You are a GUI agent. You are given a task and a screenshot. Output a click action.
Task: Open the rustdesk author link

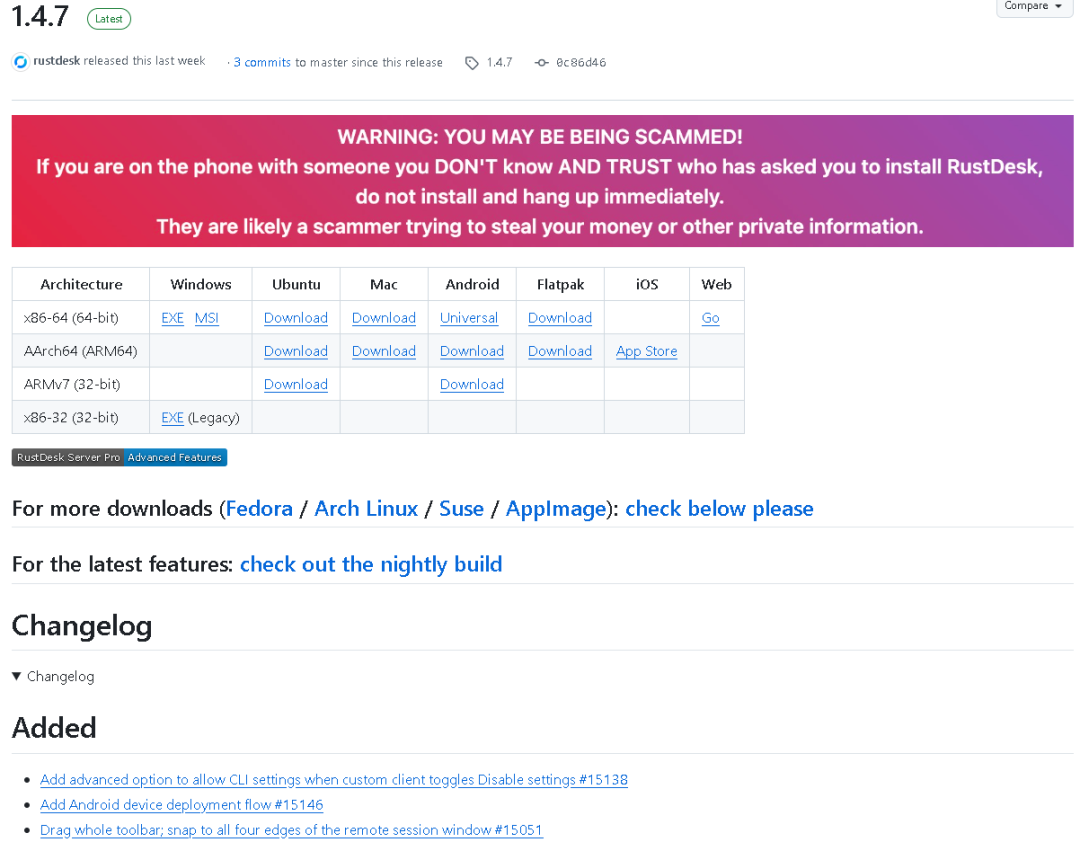tap(56, 61)
